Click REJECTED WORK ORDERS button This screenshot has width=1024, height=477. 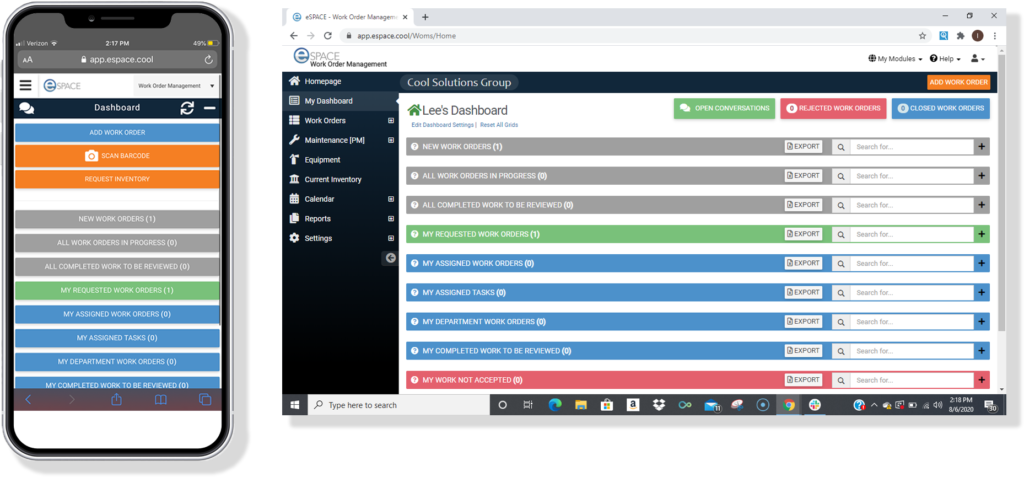(833, 108)
